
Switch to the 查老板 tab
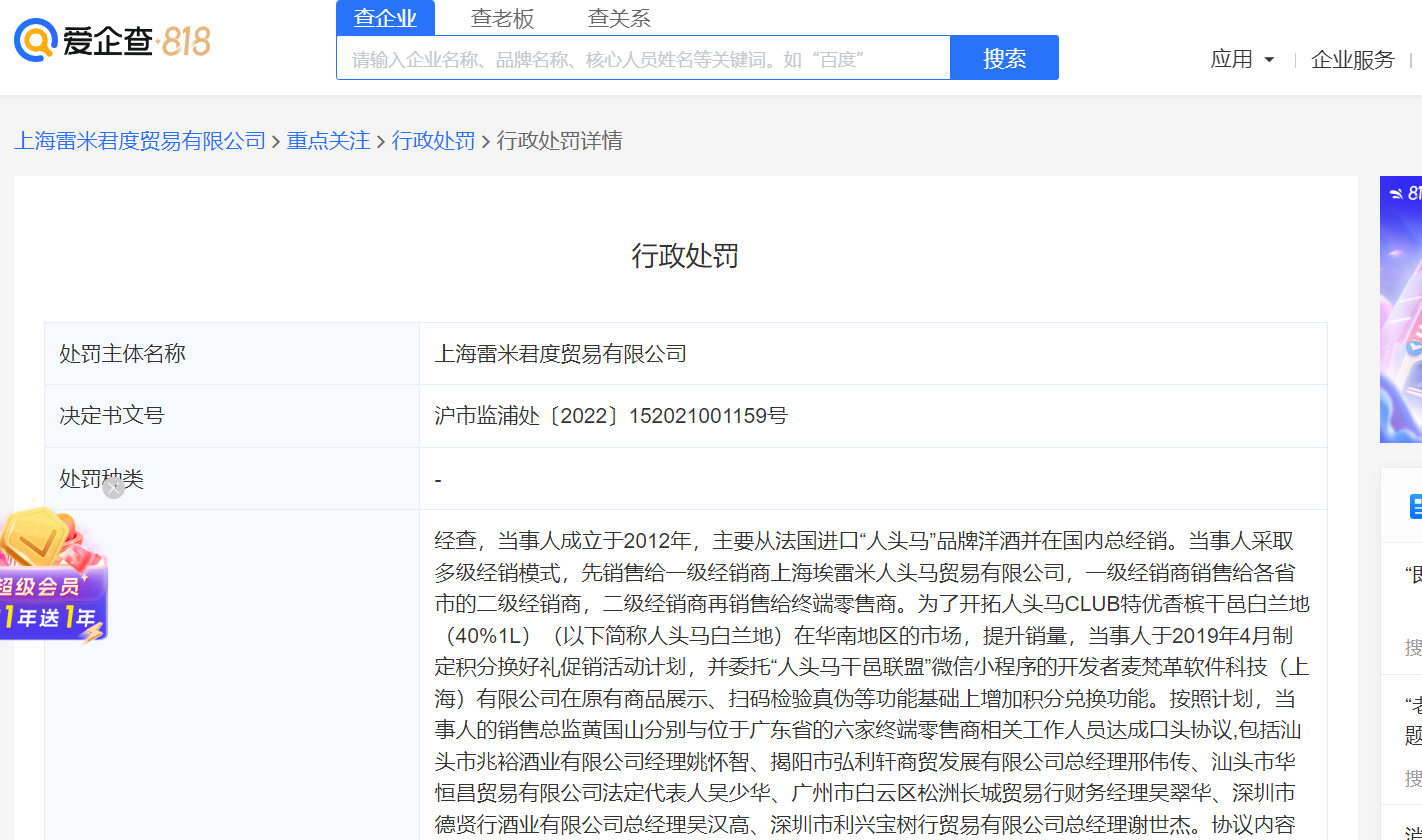point(503,18)
